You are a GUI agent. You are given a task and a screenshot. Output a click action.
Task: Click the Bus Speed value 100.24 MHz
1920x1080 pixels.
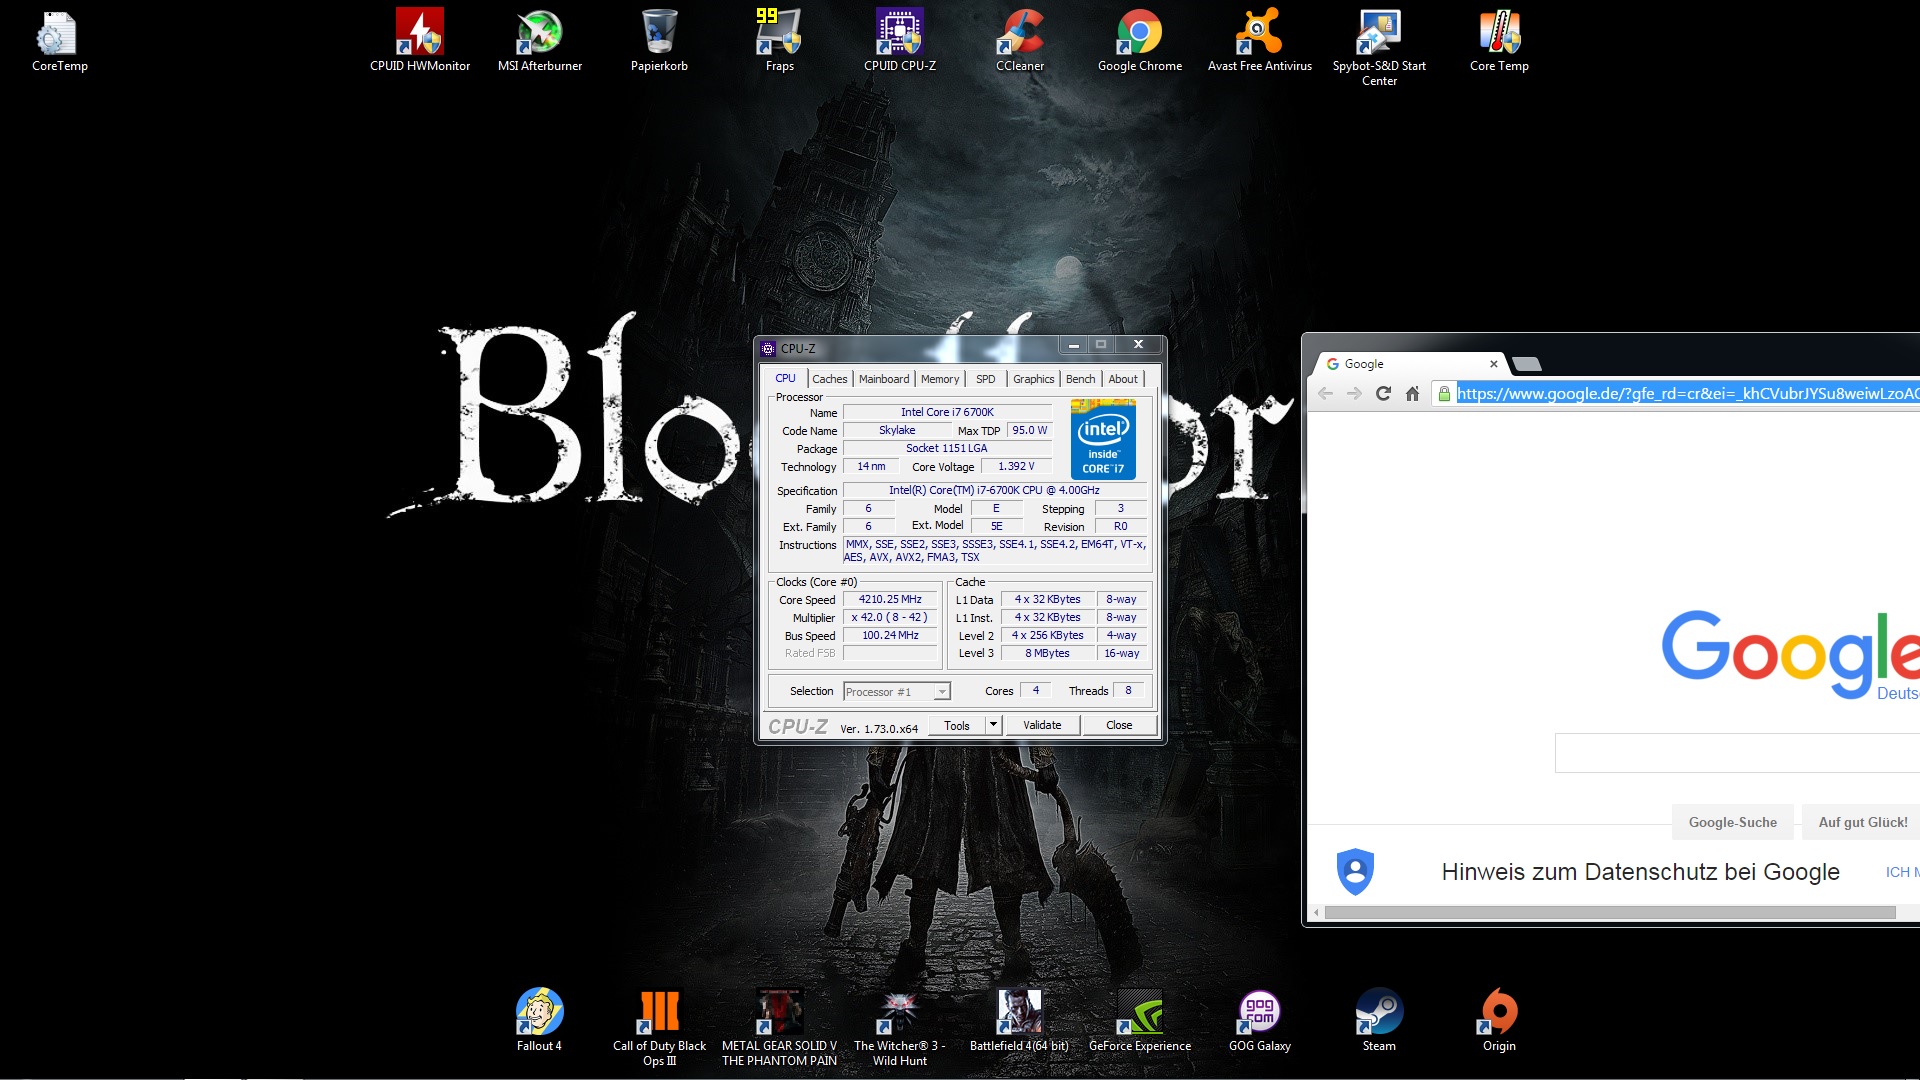pos(890,636)
